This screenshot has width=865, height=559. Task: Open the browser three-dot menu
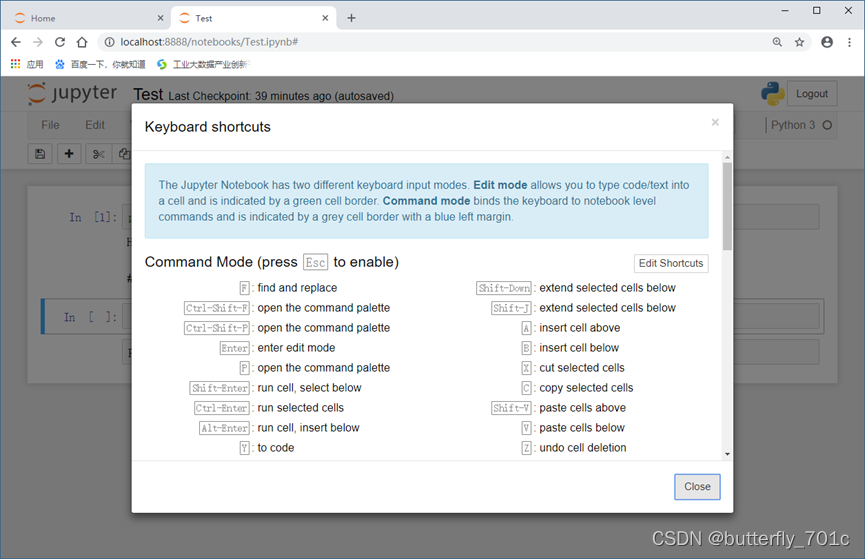coord(849,42)
